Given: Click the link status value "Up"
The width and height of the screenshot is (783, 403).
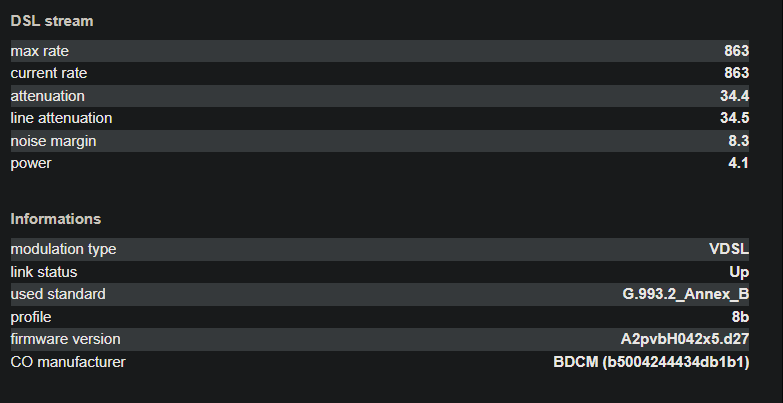Looking at the screenshot, I should (x=740, y=272).
